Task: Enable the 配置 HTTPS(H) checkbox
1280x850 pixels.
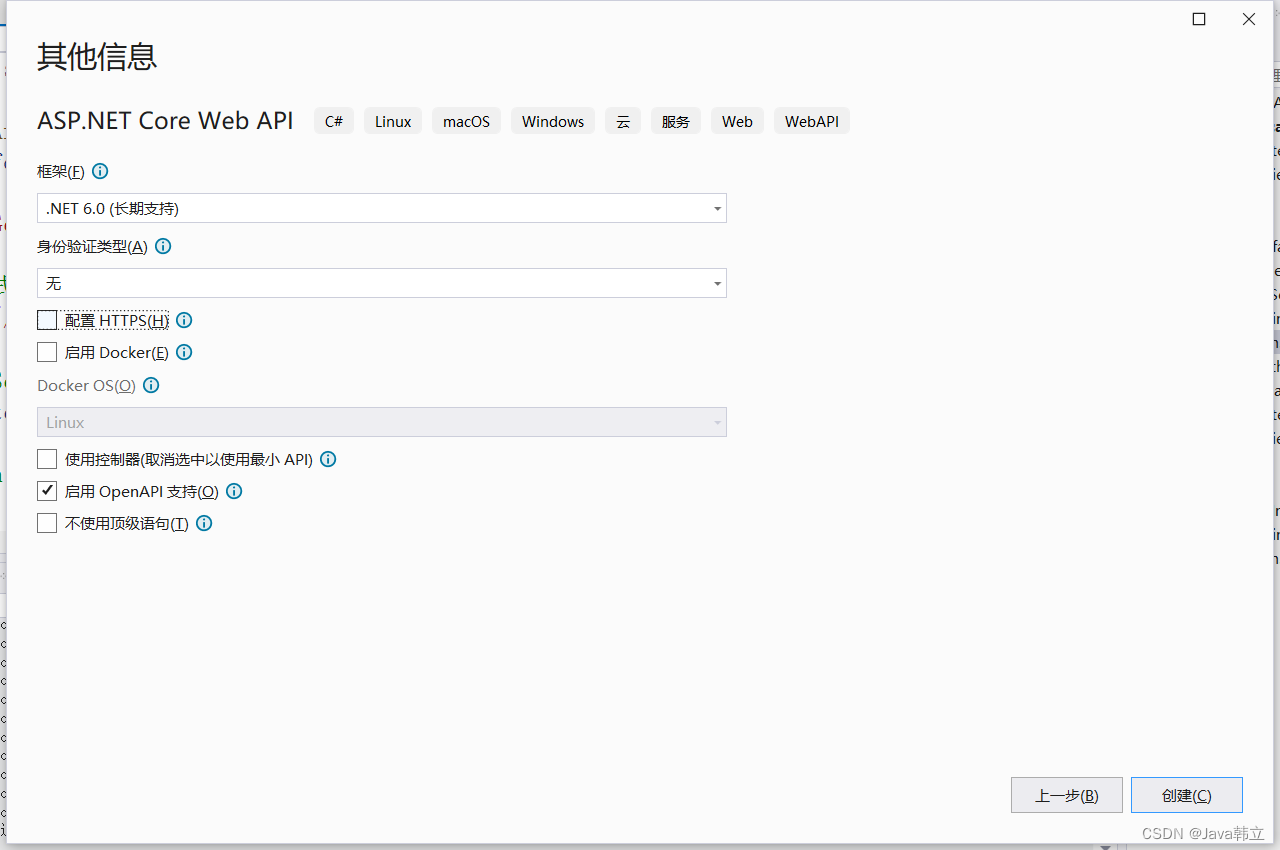Action: (47, 320)
